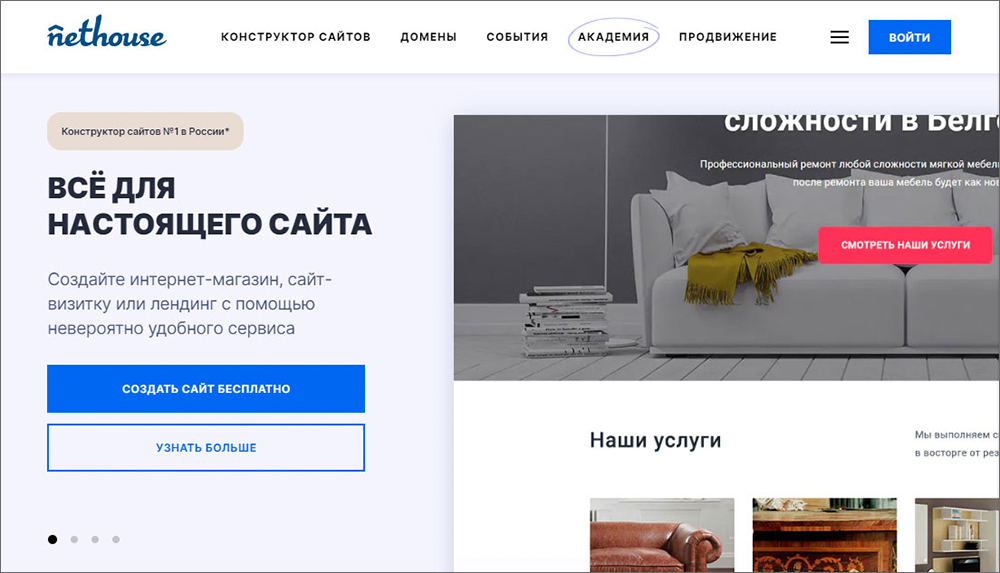Open Конструктор сайтов menu item

[x=296, y=37]
